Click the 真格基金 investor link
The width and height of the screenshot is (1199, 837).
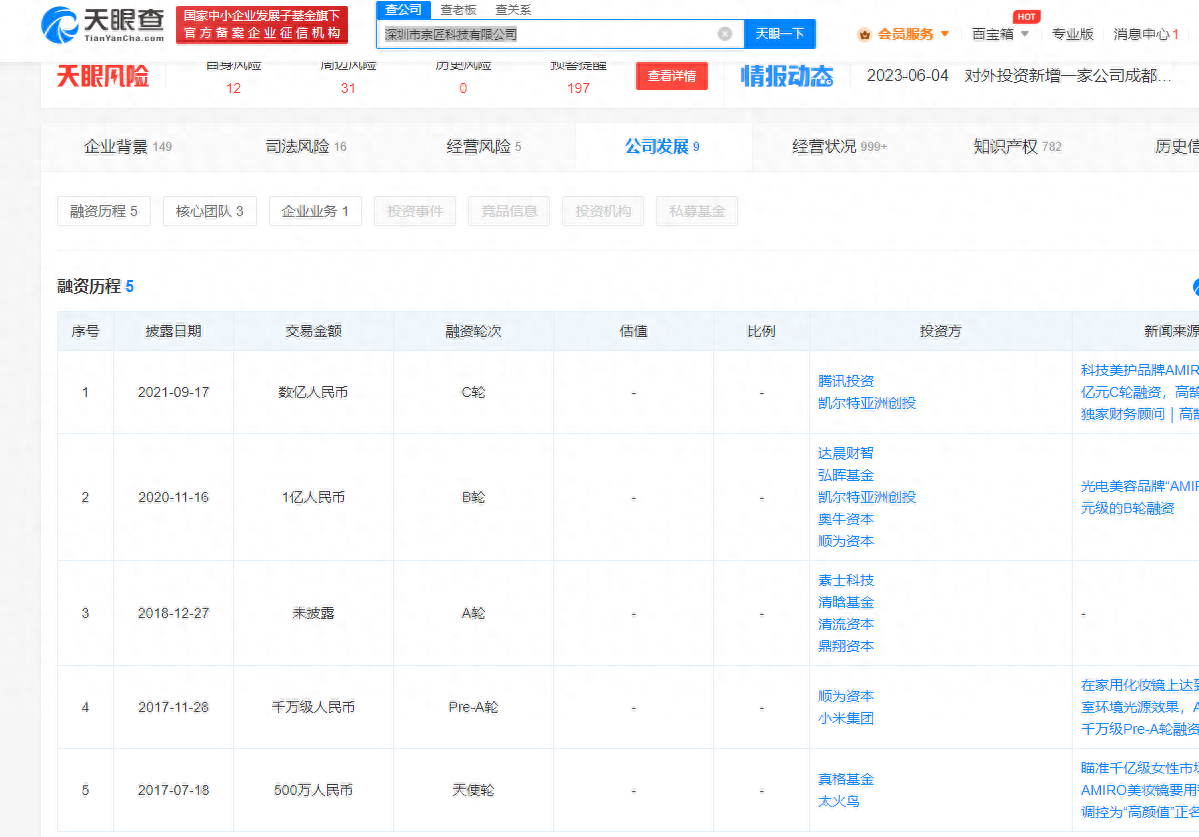point(846,779)
